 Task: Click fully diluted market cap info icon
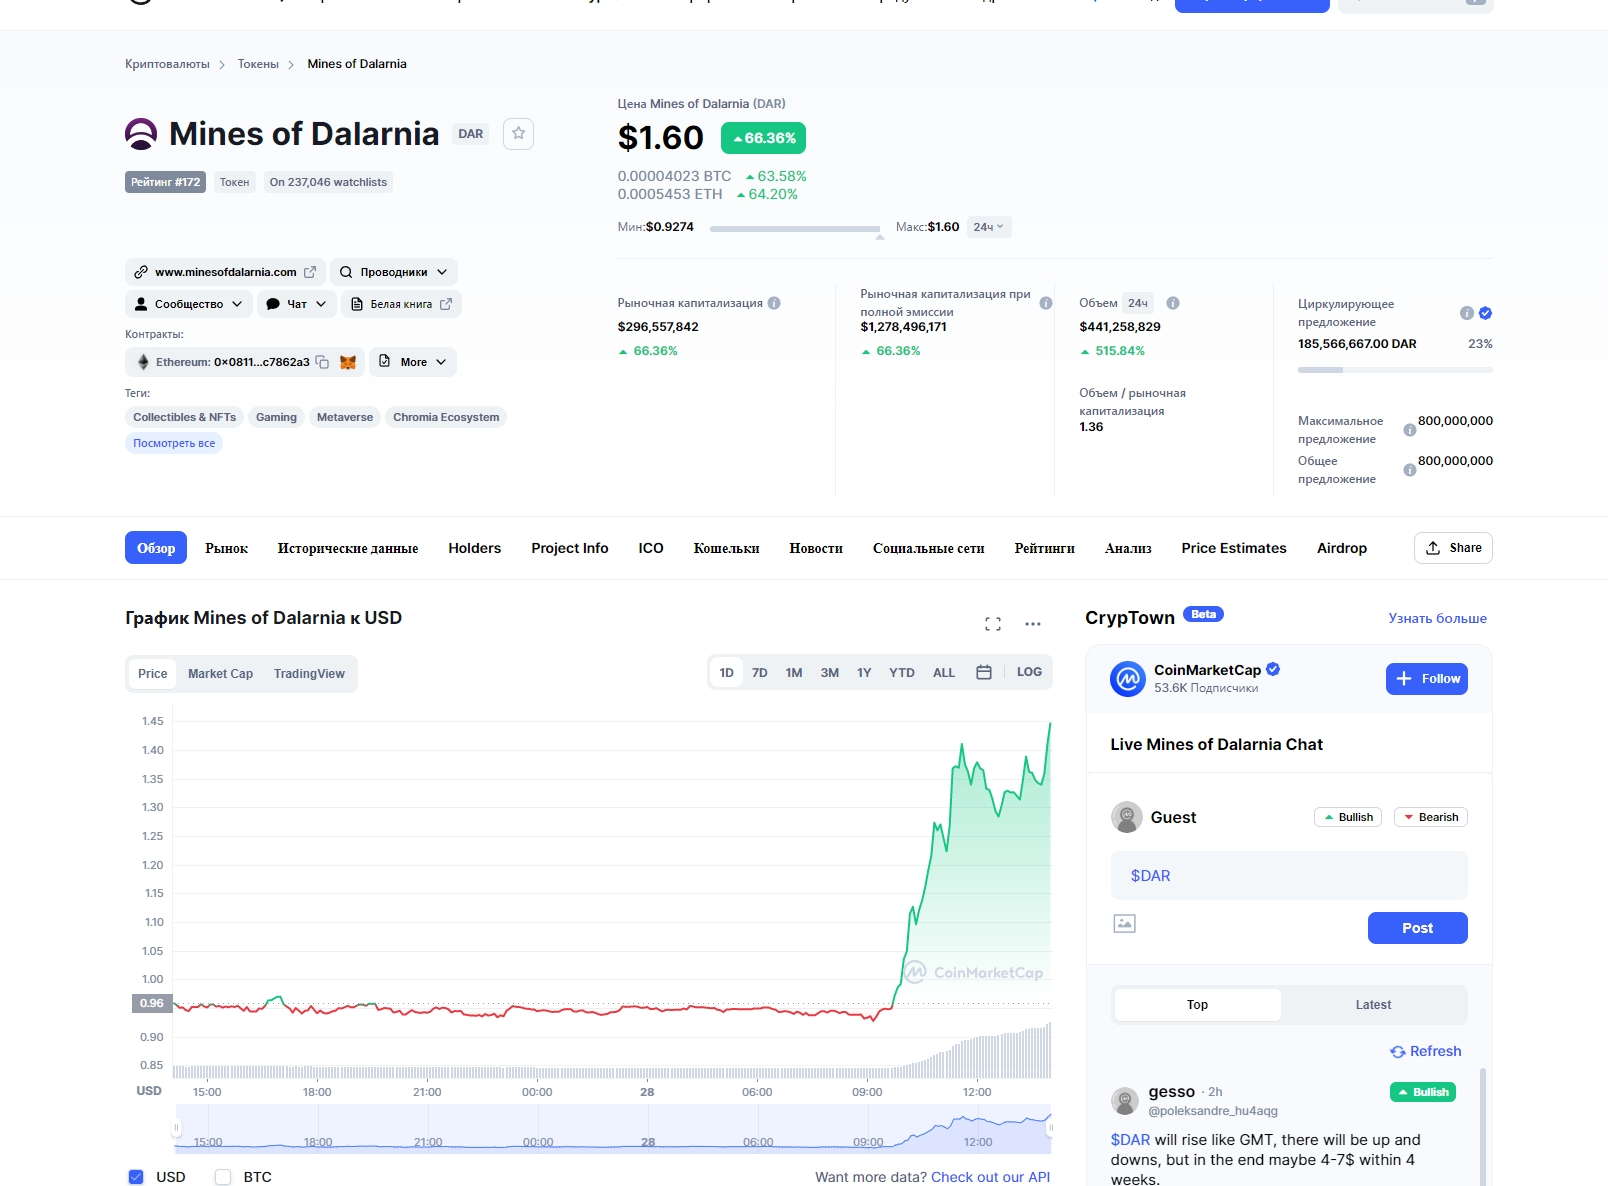(x=1046, y=303)
